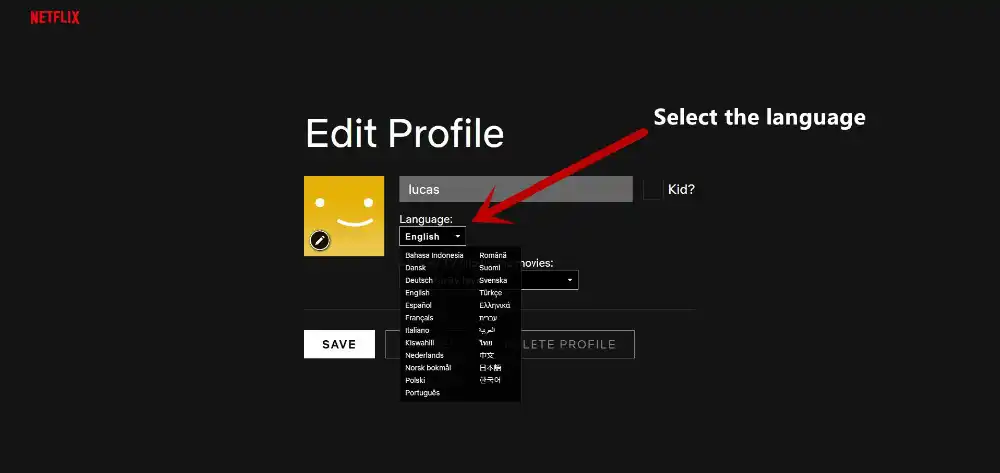
Task: Choose Türkçe from the language list
Action: point(490,293)
